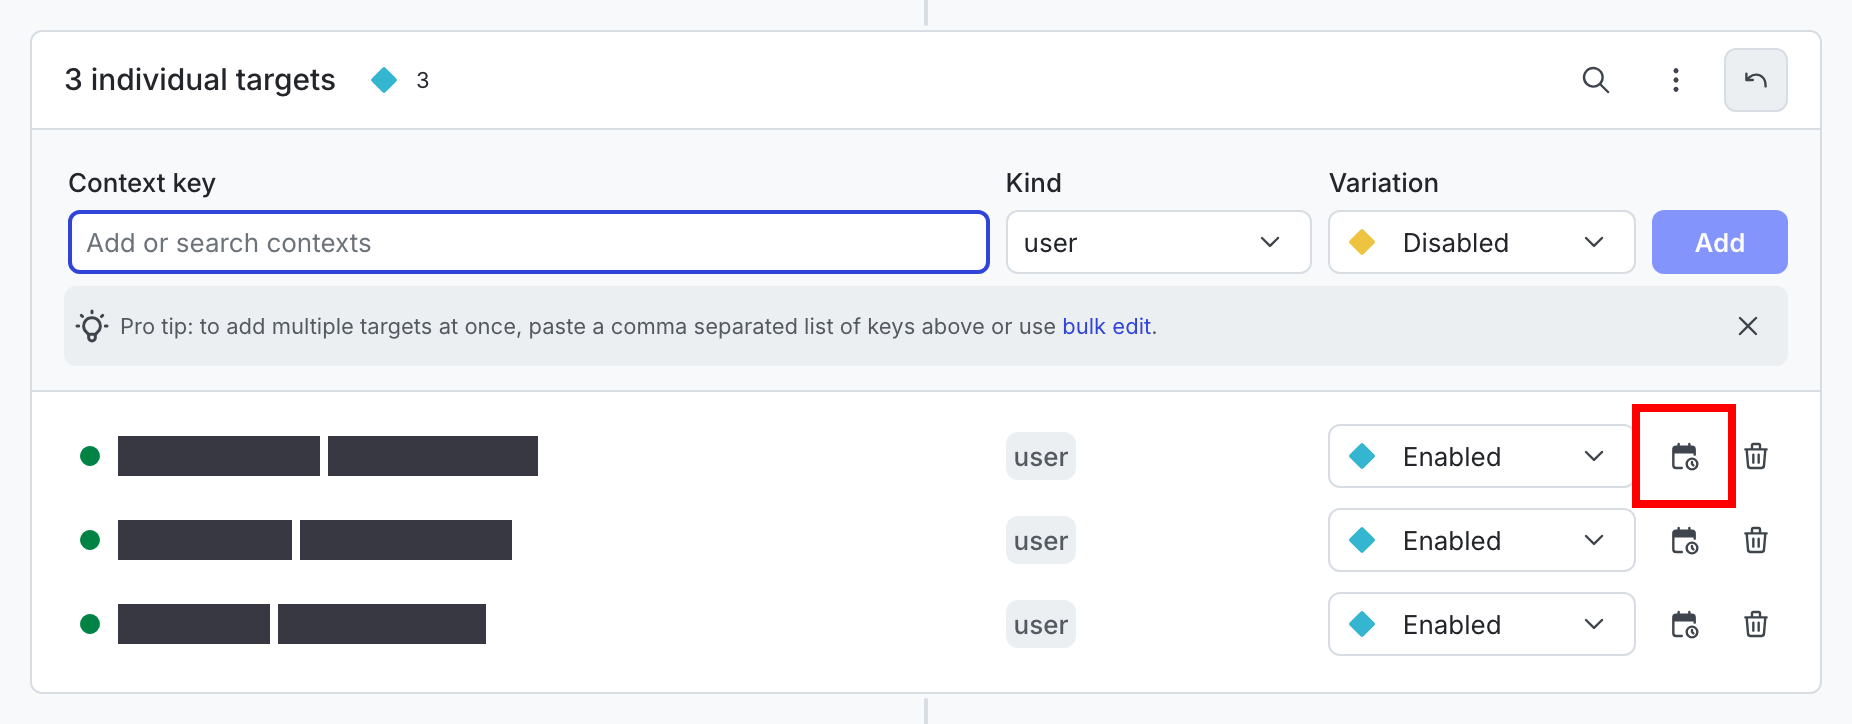Open the Kind dropdown showing user
The image size is (1852, 724).
coord(1157,242)
